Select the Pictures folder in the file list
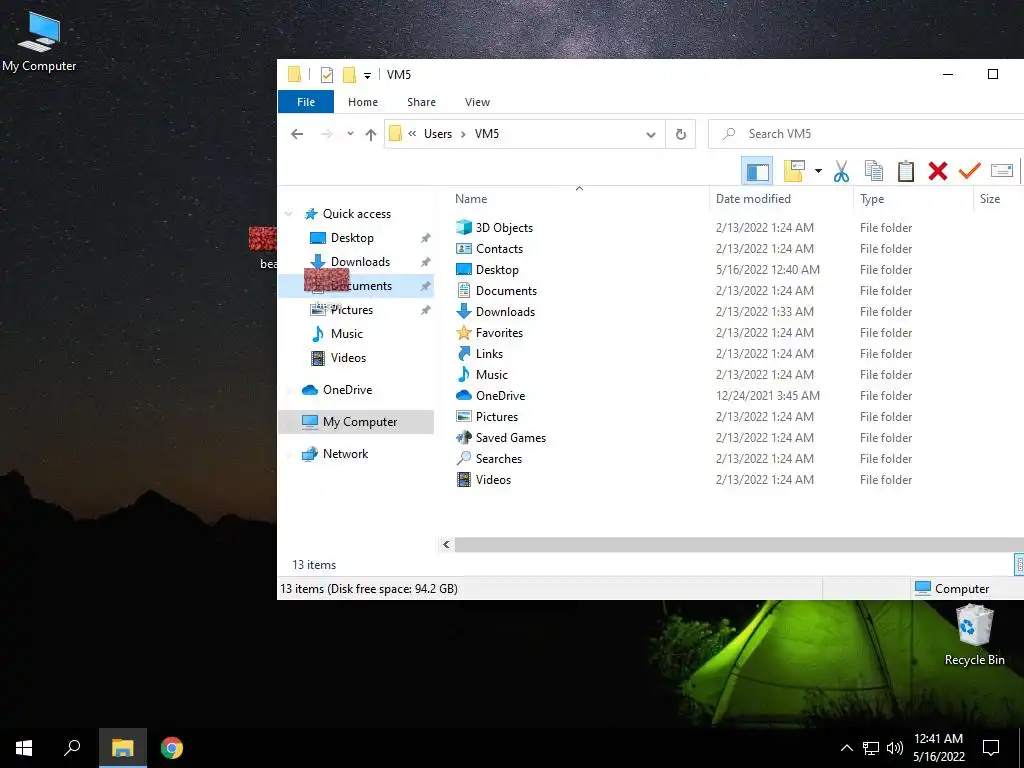Screen dimensions: 1024x768 [496, 417]
